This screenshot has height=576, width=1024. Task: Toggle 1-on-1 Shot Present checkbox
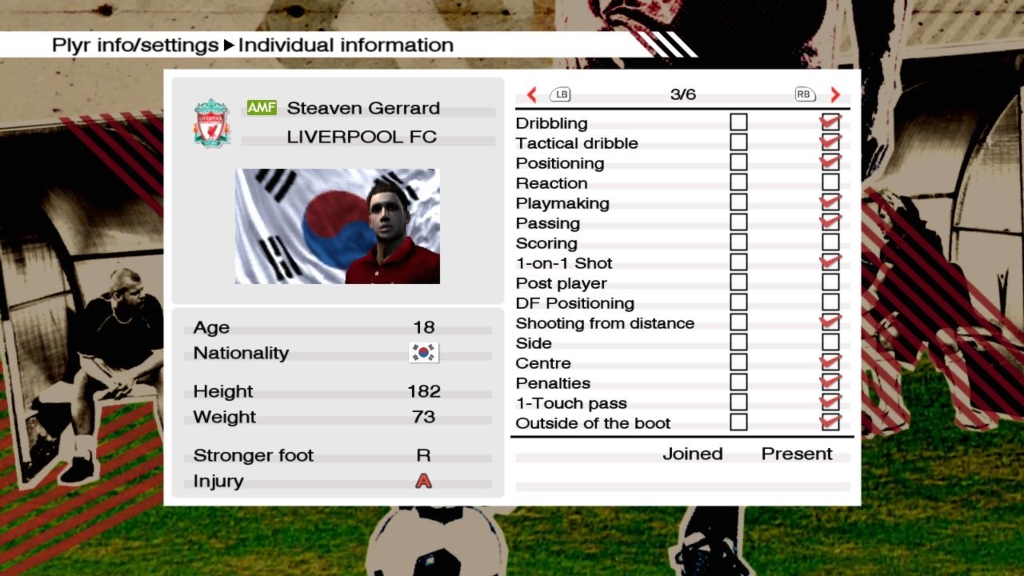[x=831, y=263]
